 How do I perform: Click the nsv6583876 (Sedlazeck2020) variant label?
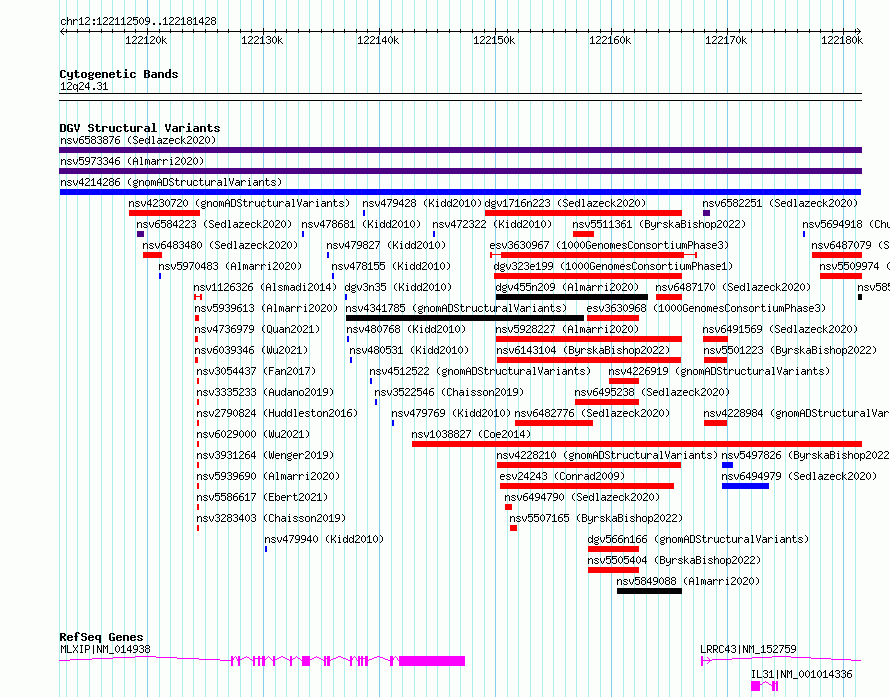tap(138, 140)
